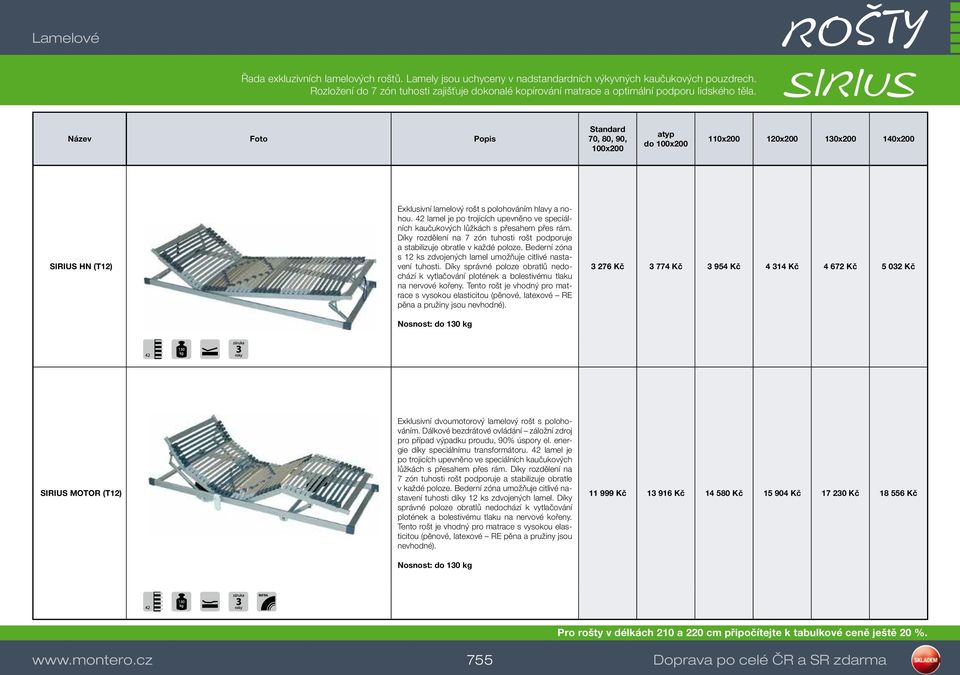
Task: Select the '120x200' column header
Action: (x=782, y=139)
